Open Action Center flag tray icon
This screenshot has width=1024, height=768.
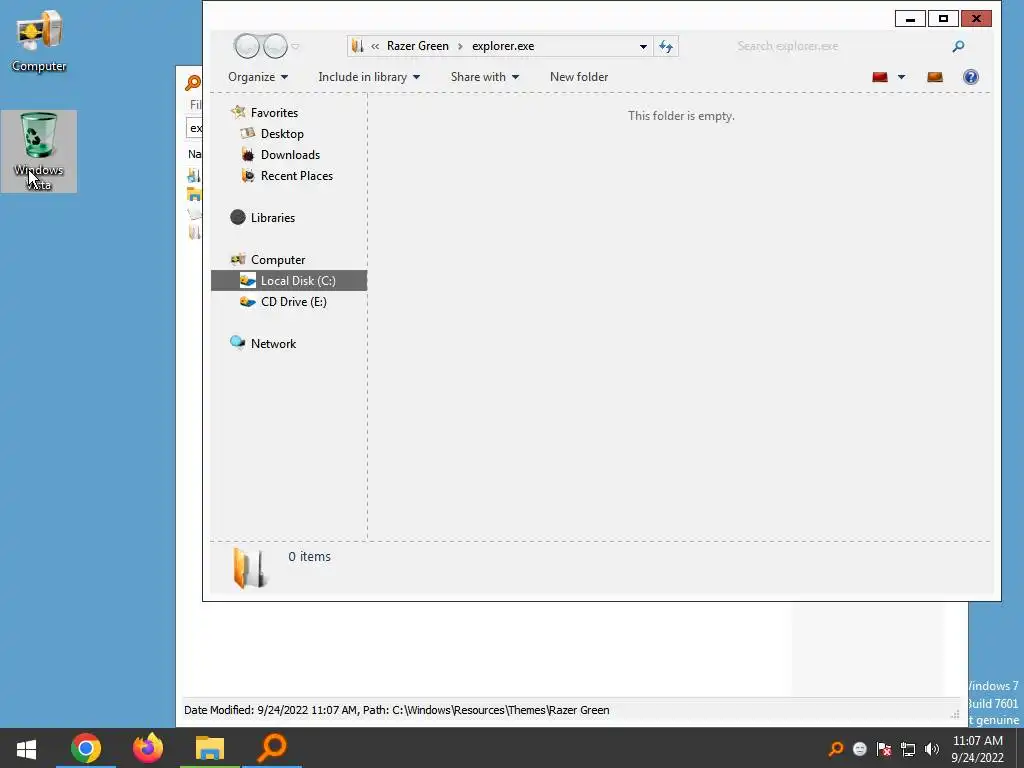(884, 749)
